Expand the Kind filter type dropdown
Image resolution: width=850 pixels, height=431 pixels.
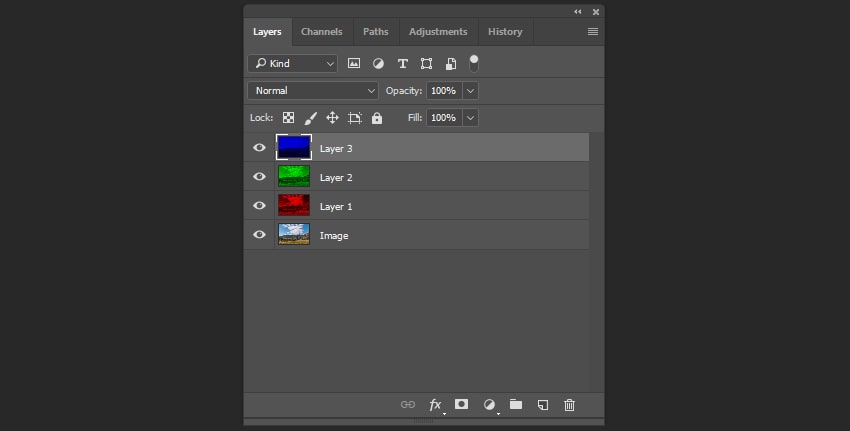point(293,63)
